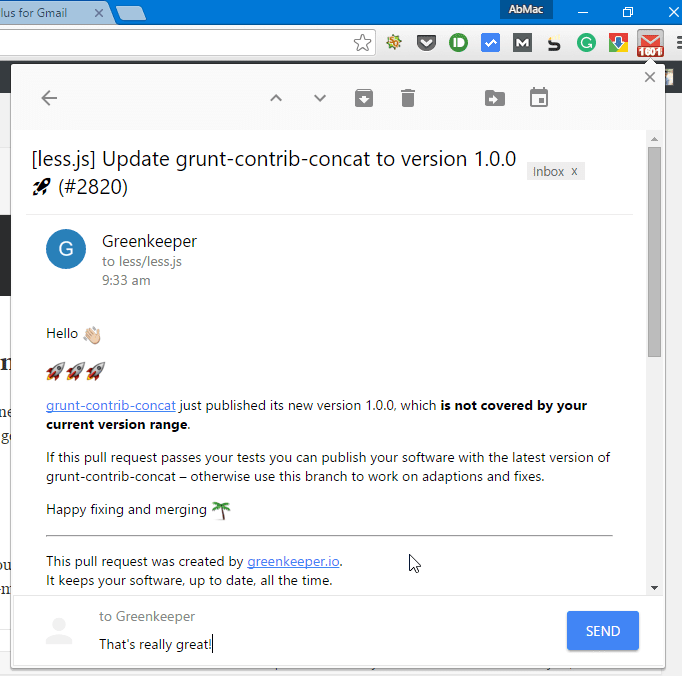Screen dimensions: 682x676
Task: Click the email subject heading
Action: [x=274, y=173]
